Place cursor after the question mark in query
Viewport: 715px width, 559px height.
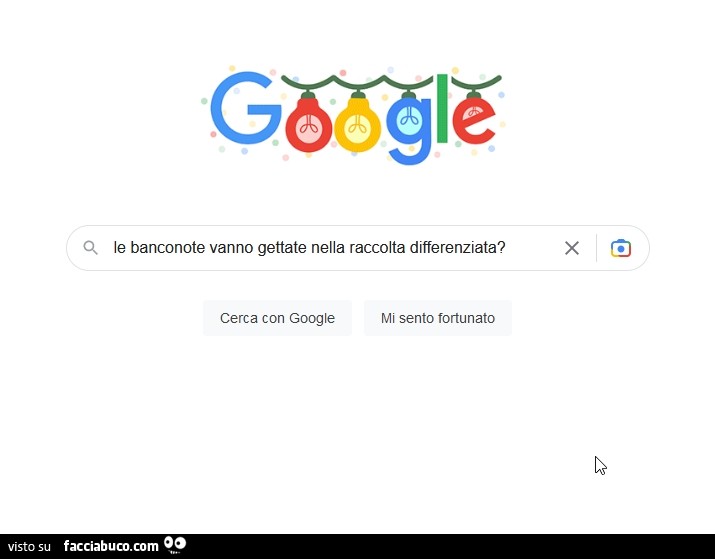[x=506, y=248]
